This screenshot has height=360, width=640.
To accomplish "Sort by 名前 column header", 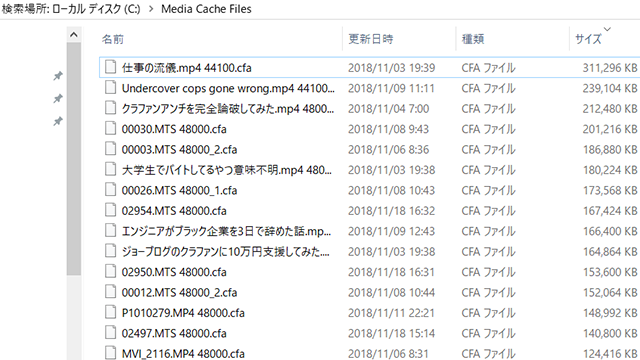I will [x=113, y=39].
